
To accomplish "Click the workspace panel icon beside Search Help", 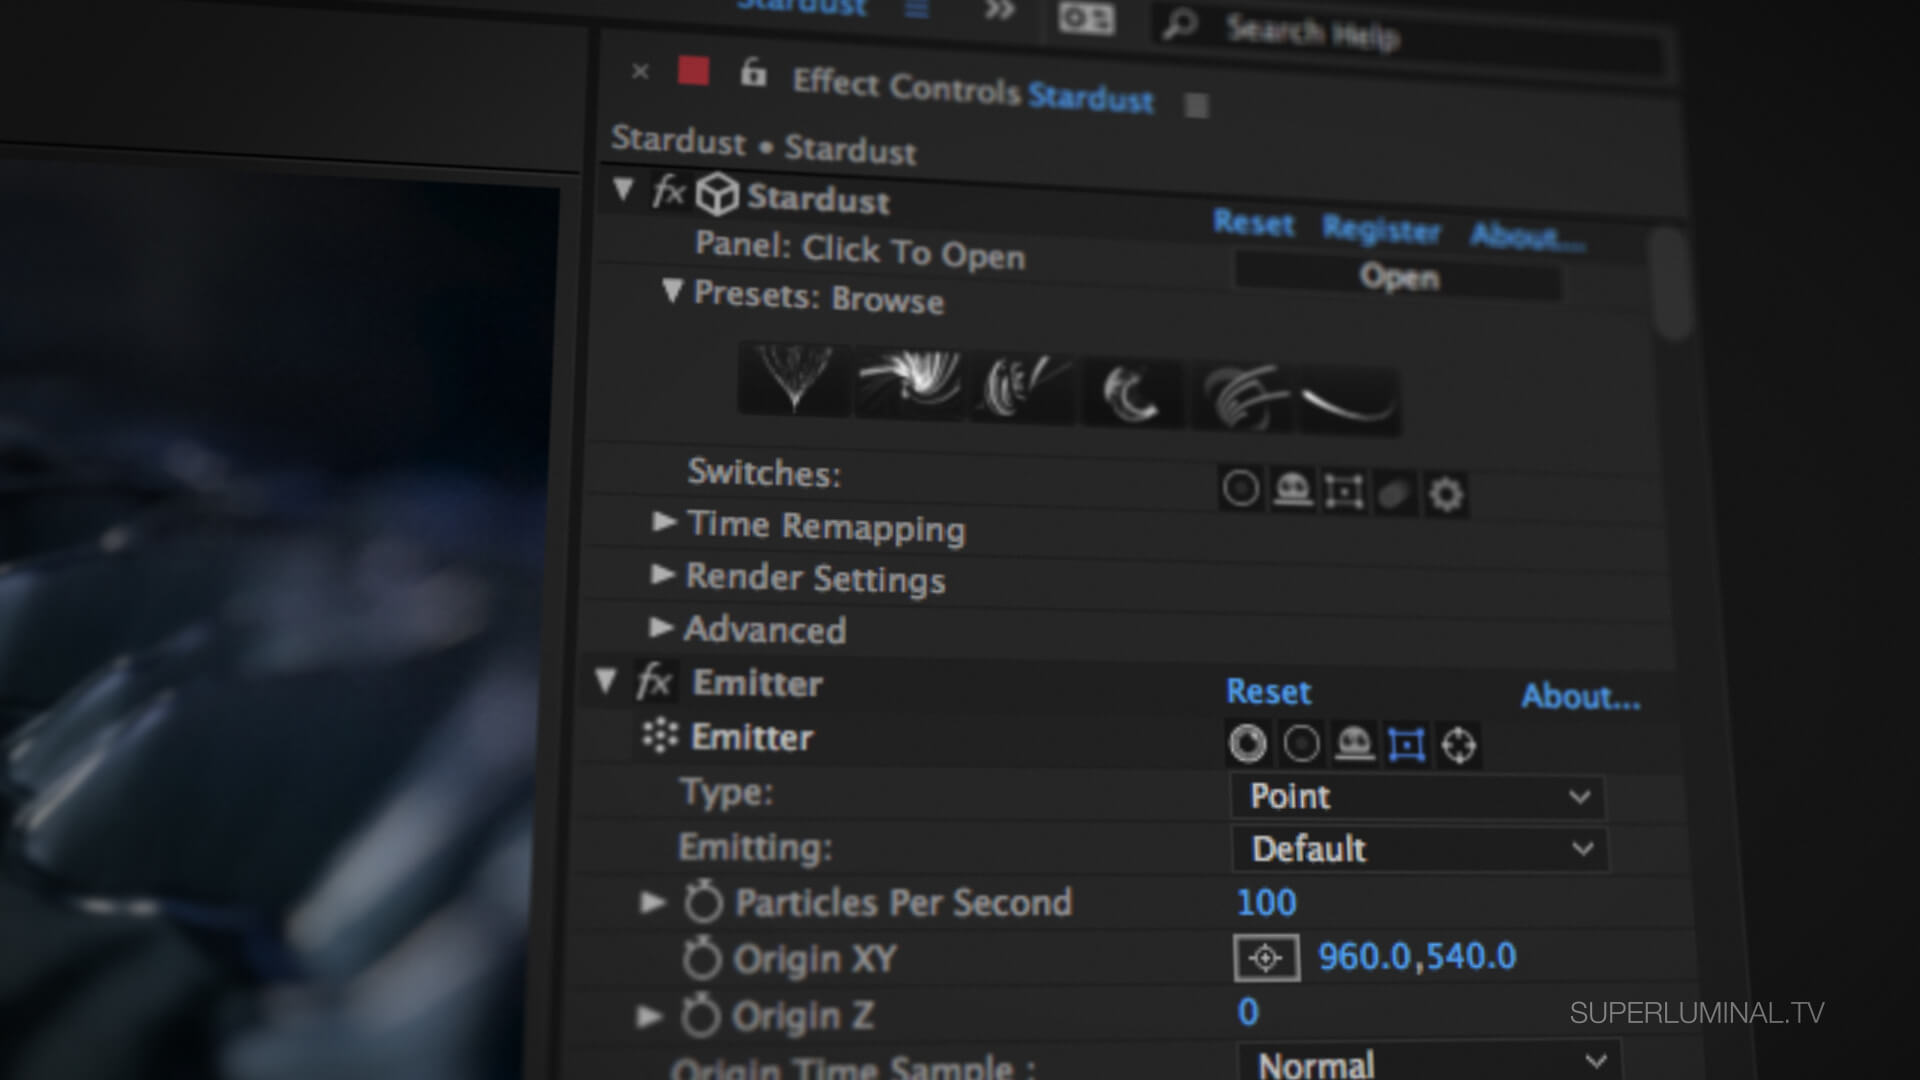I will point(1086,18).
